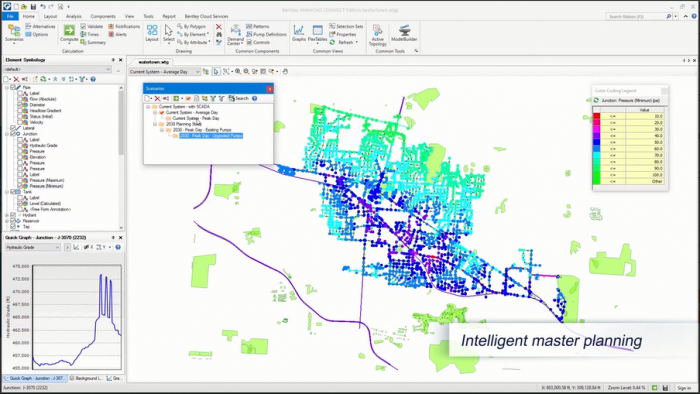Screen dimensions: 700x394
Task: Click the Validate button
Action: coord(92,26)
